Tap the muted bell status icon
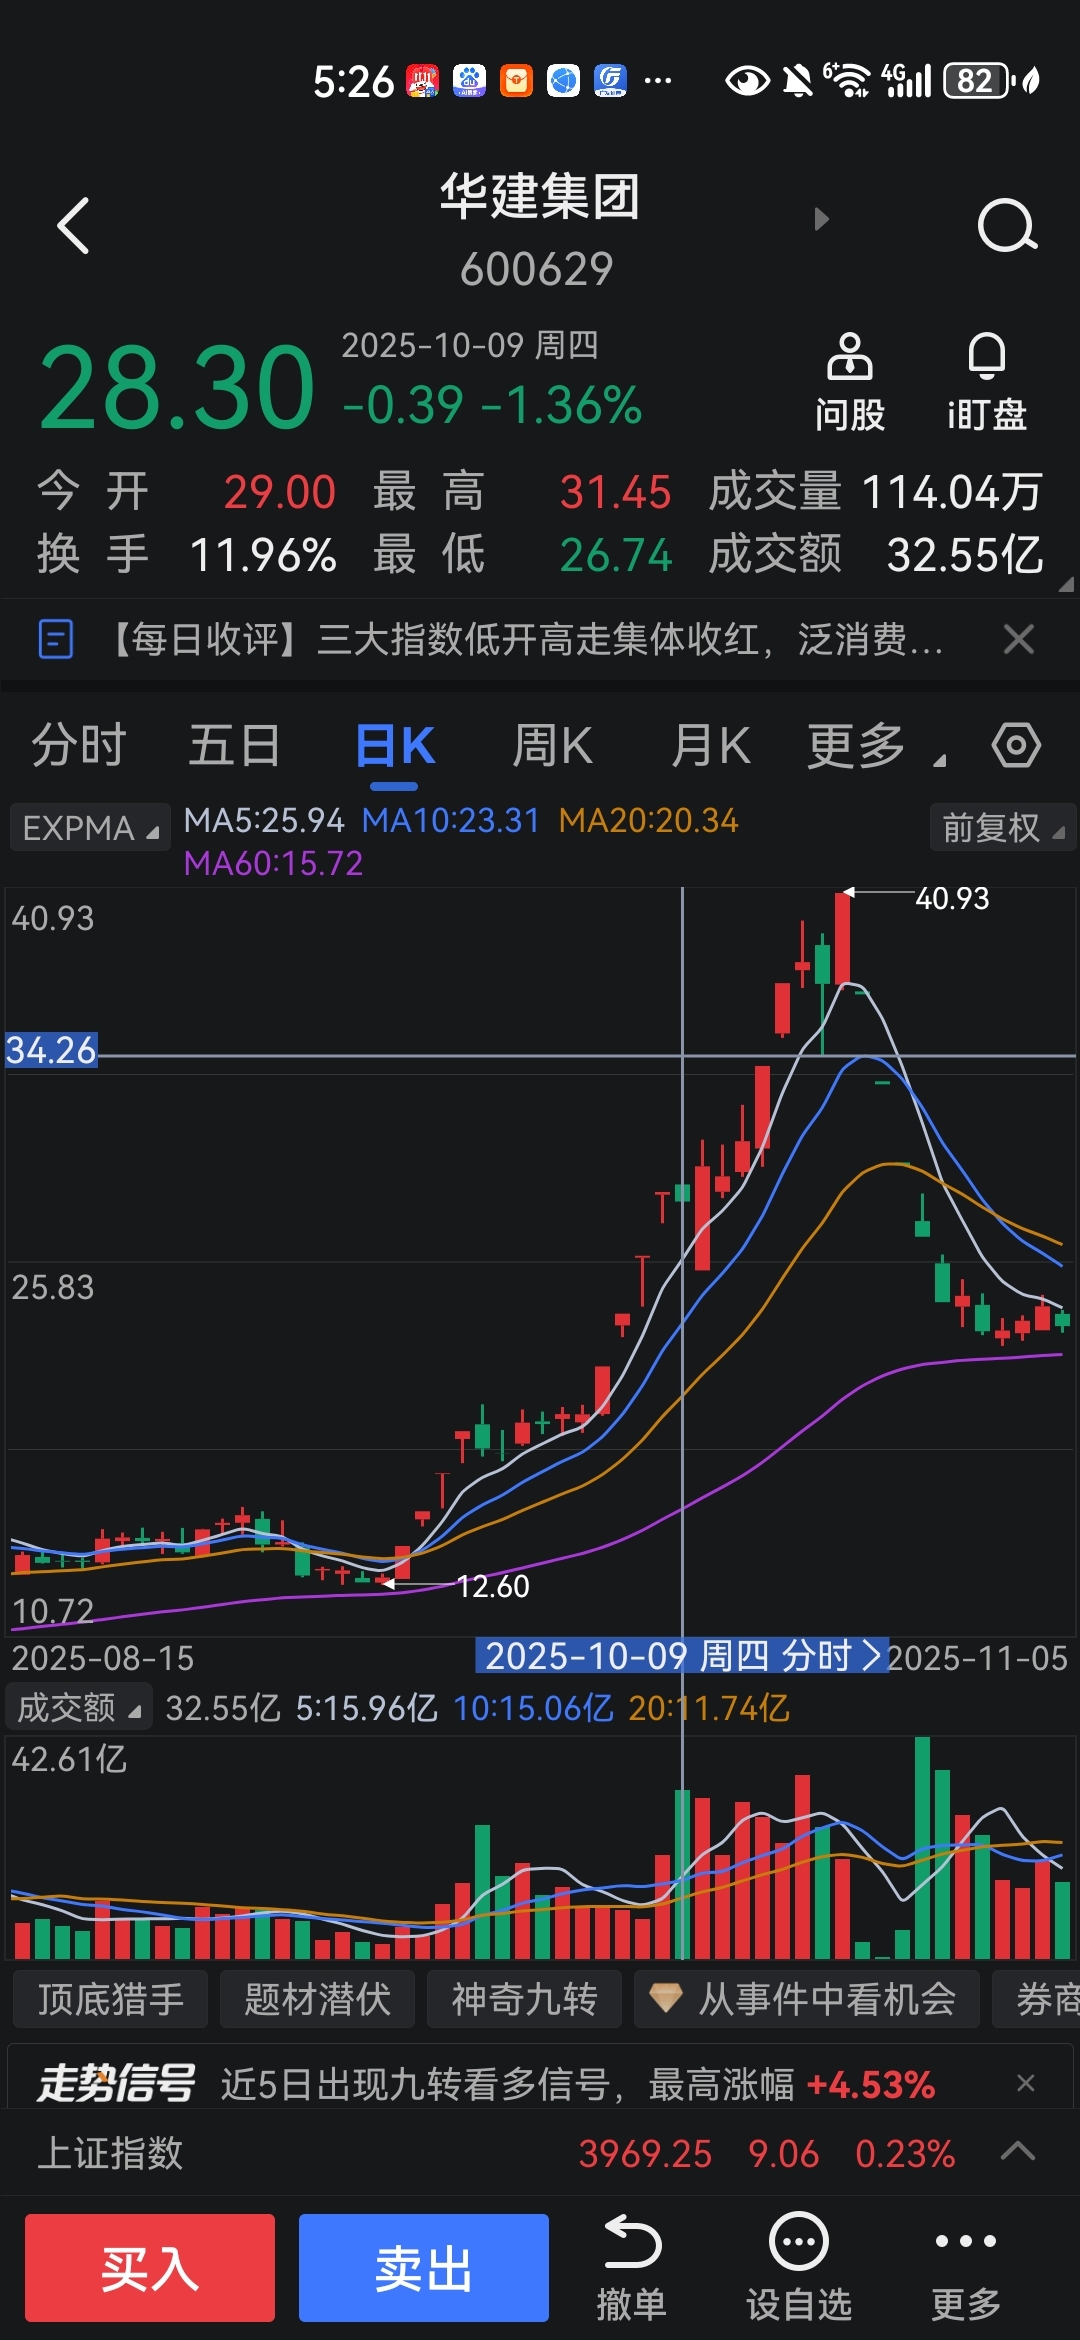The width and height of the screenshot is (1080, 2340). [x=798, y=81]
